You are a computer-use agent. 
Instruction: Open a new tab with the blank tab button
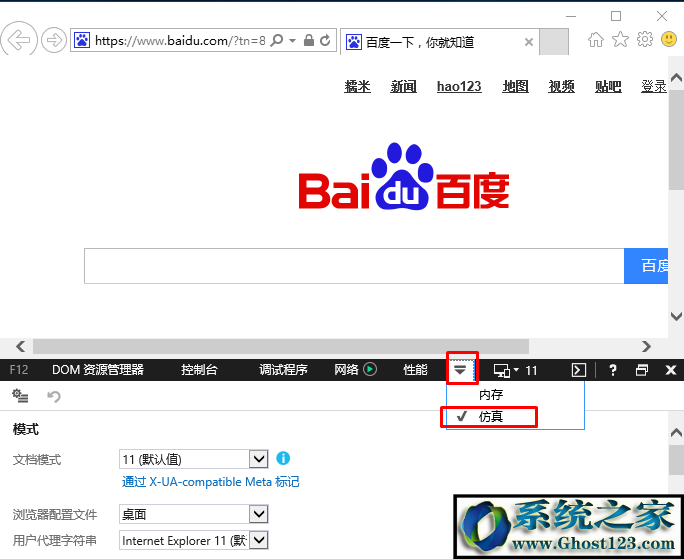pyautogui.click(x=554, y=41)
